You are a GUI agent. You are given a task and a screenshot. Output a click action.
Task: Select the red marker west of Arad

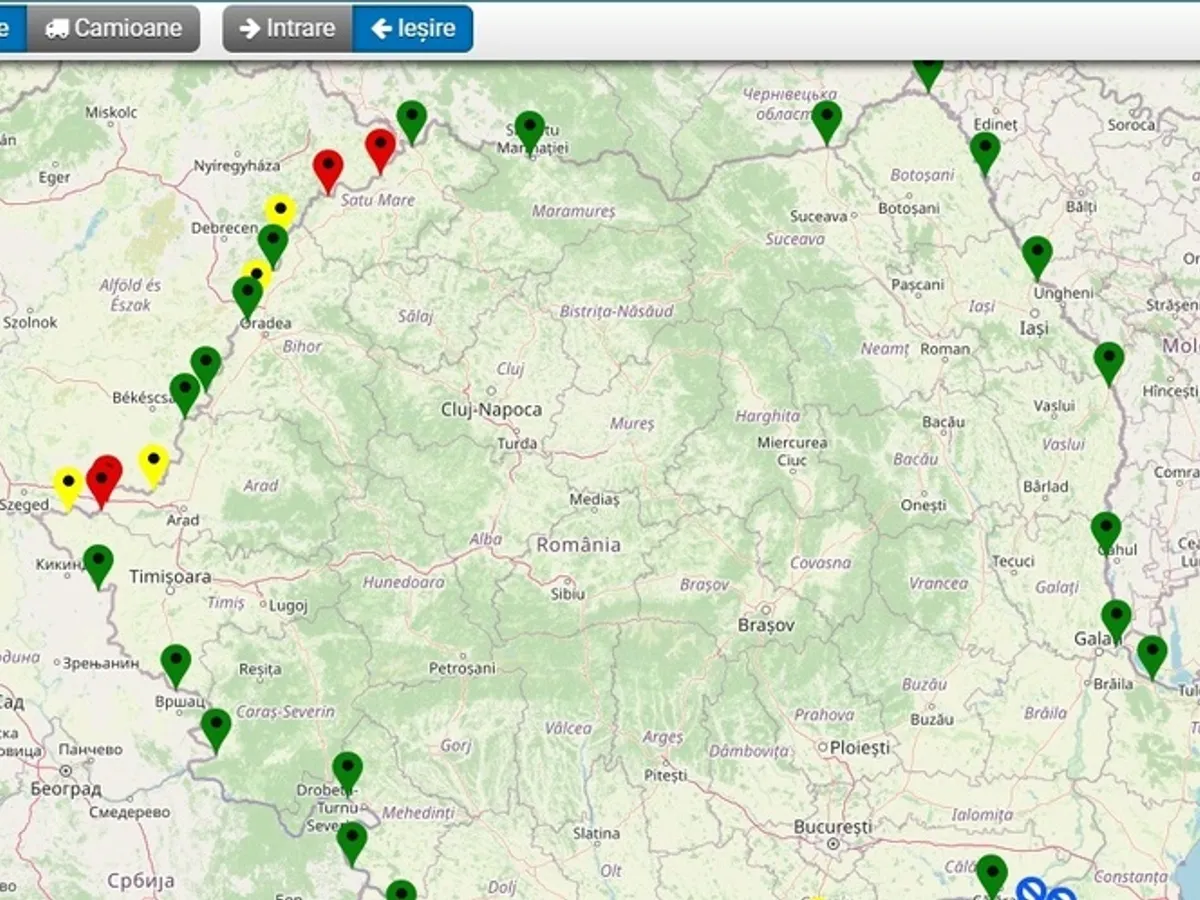coord(102,480)
